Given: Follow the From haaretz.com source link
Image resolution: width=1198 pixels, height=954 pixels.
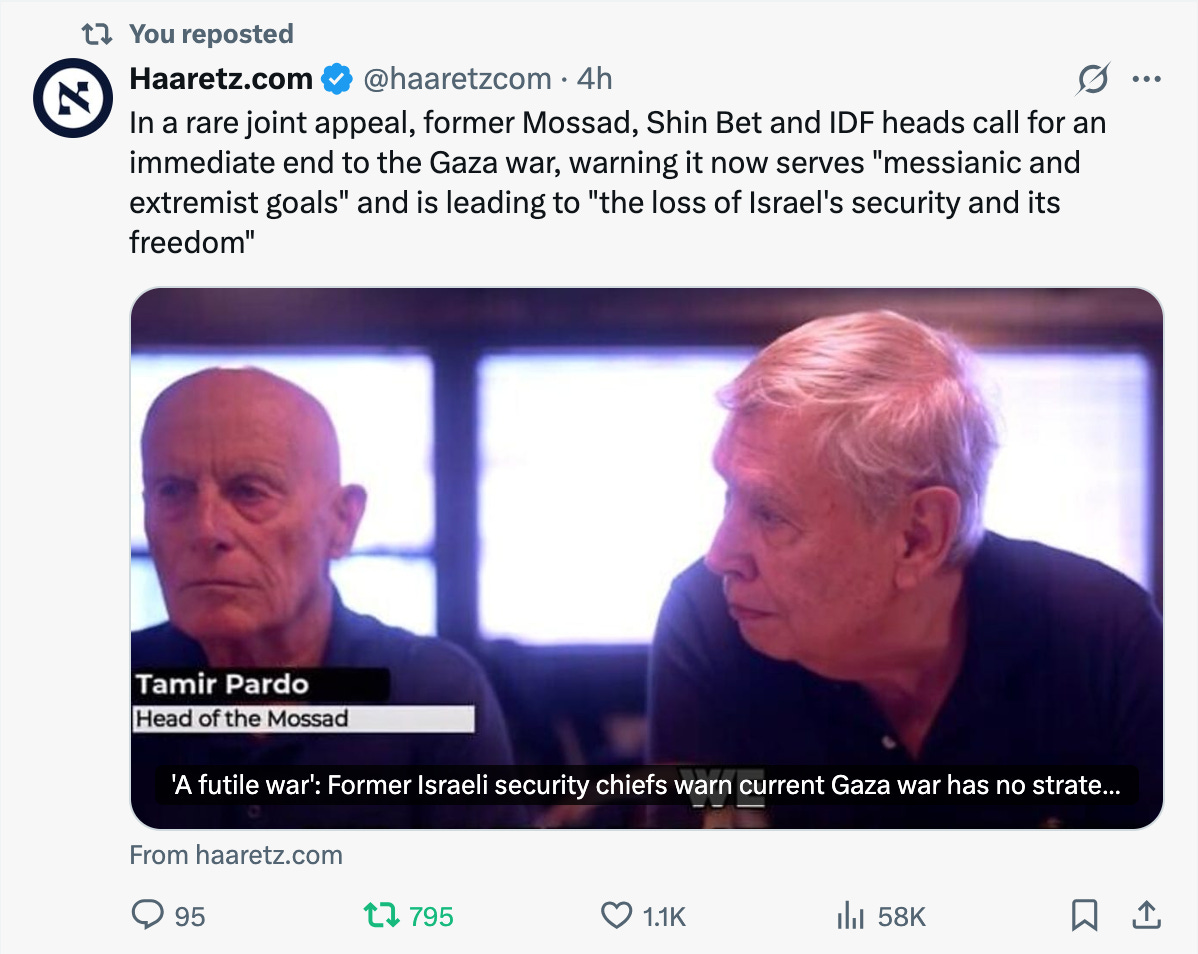Looking at the screenshot, I should pos(236,855).
